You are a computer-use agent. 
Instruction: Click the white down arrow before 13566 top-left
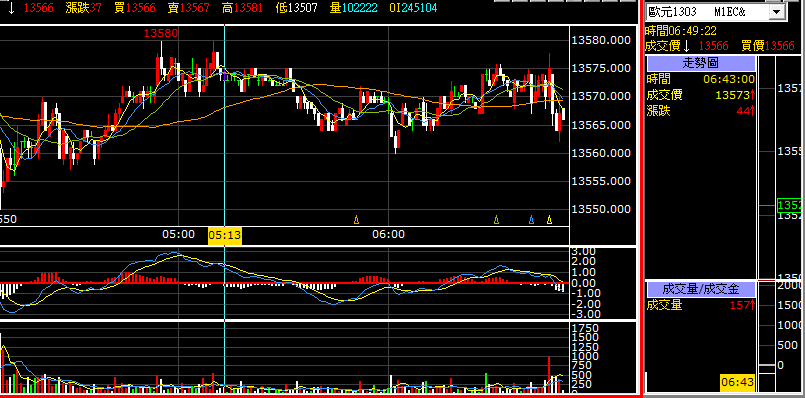click(11, 8)
